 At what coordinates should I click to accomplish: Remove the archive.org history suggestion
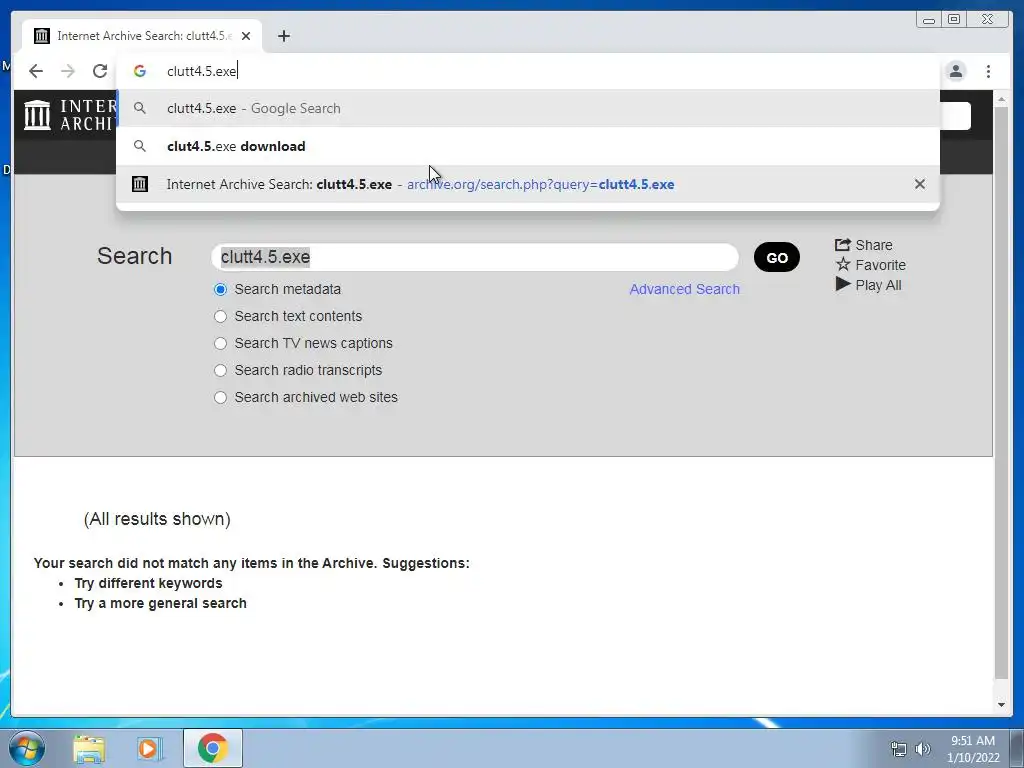tap(920, 184)
